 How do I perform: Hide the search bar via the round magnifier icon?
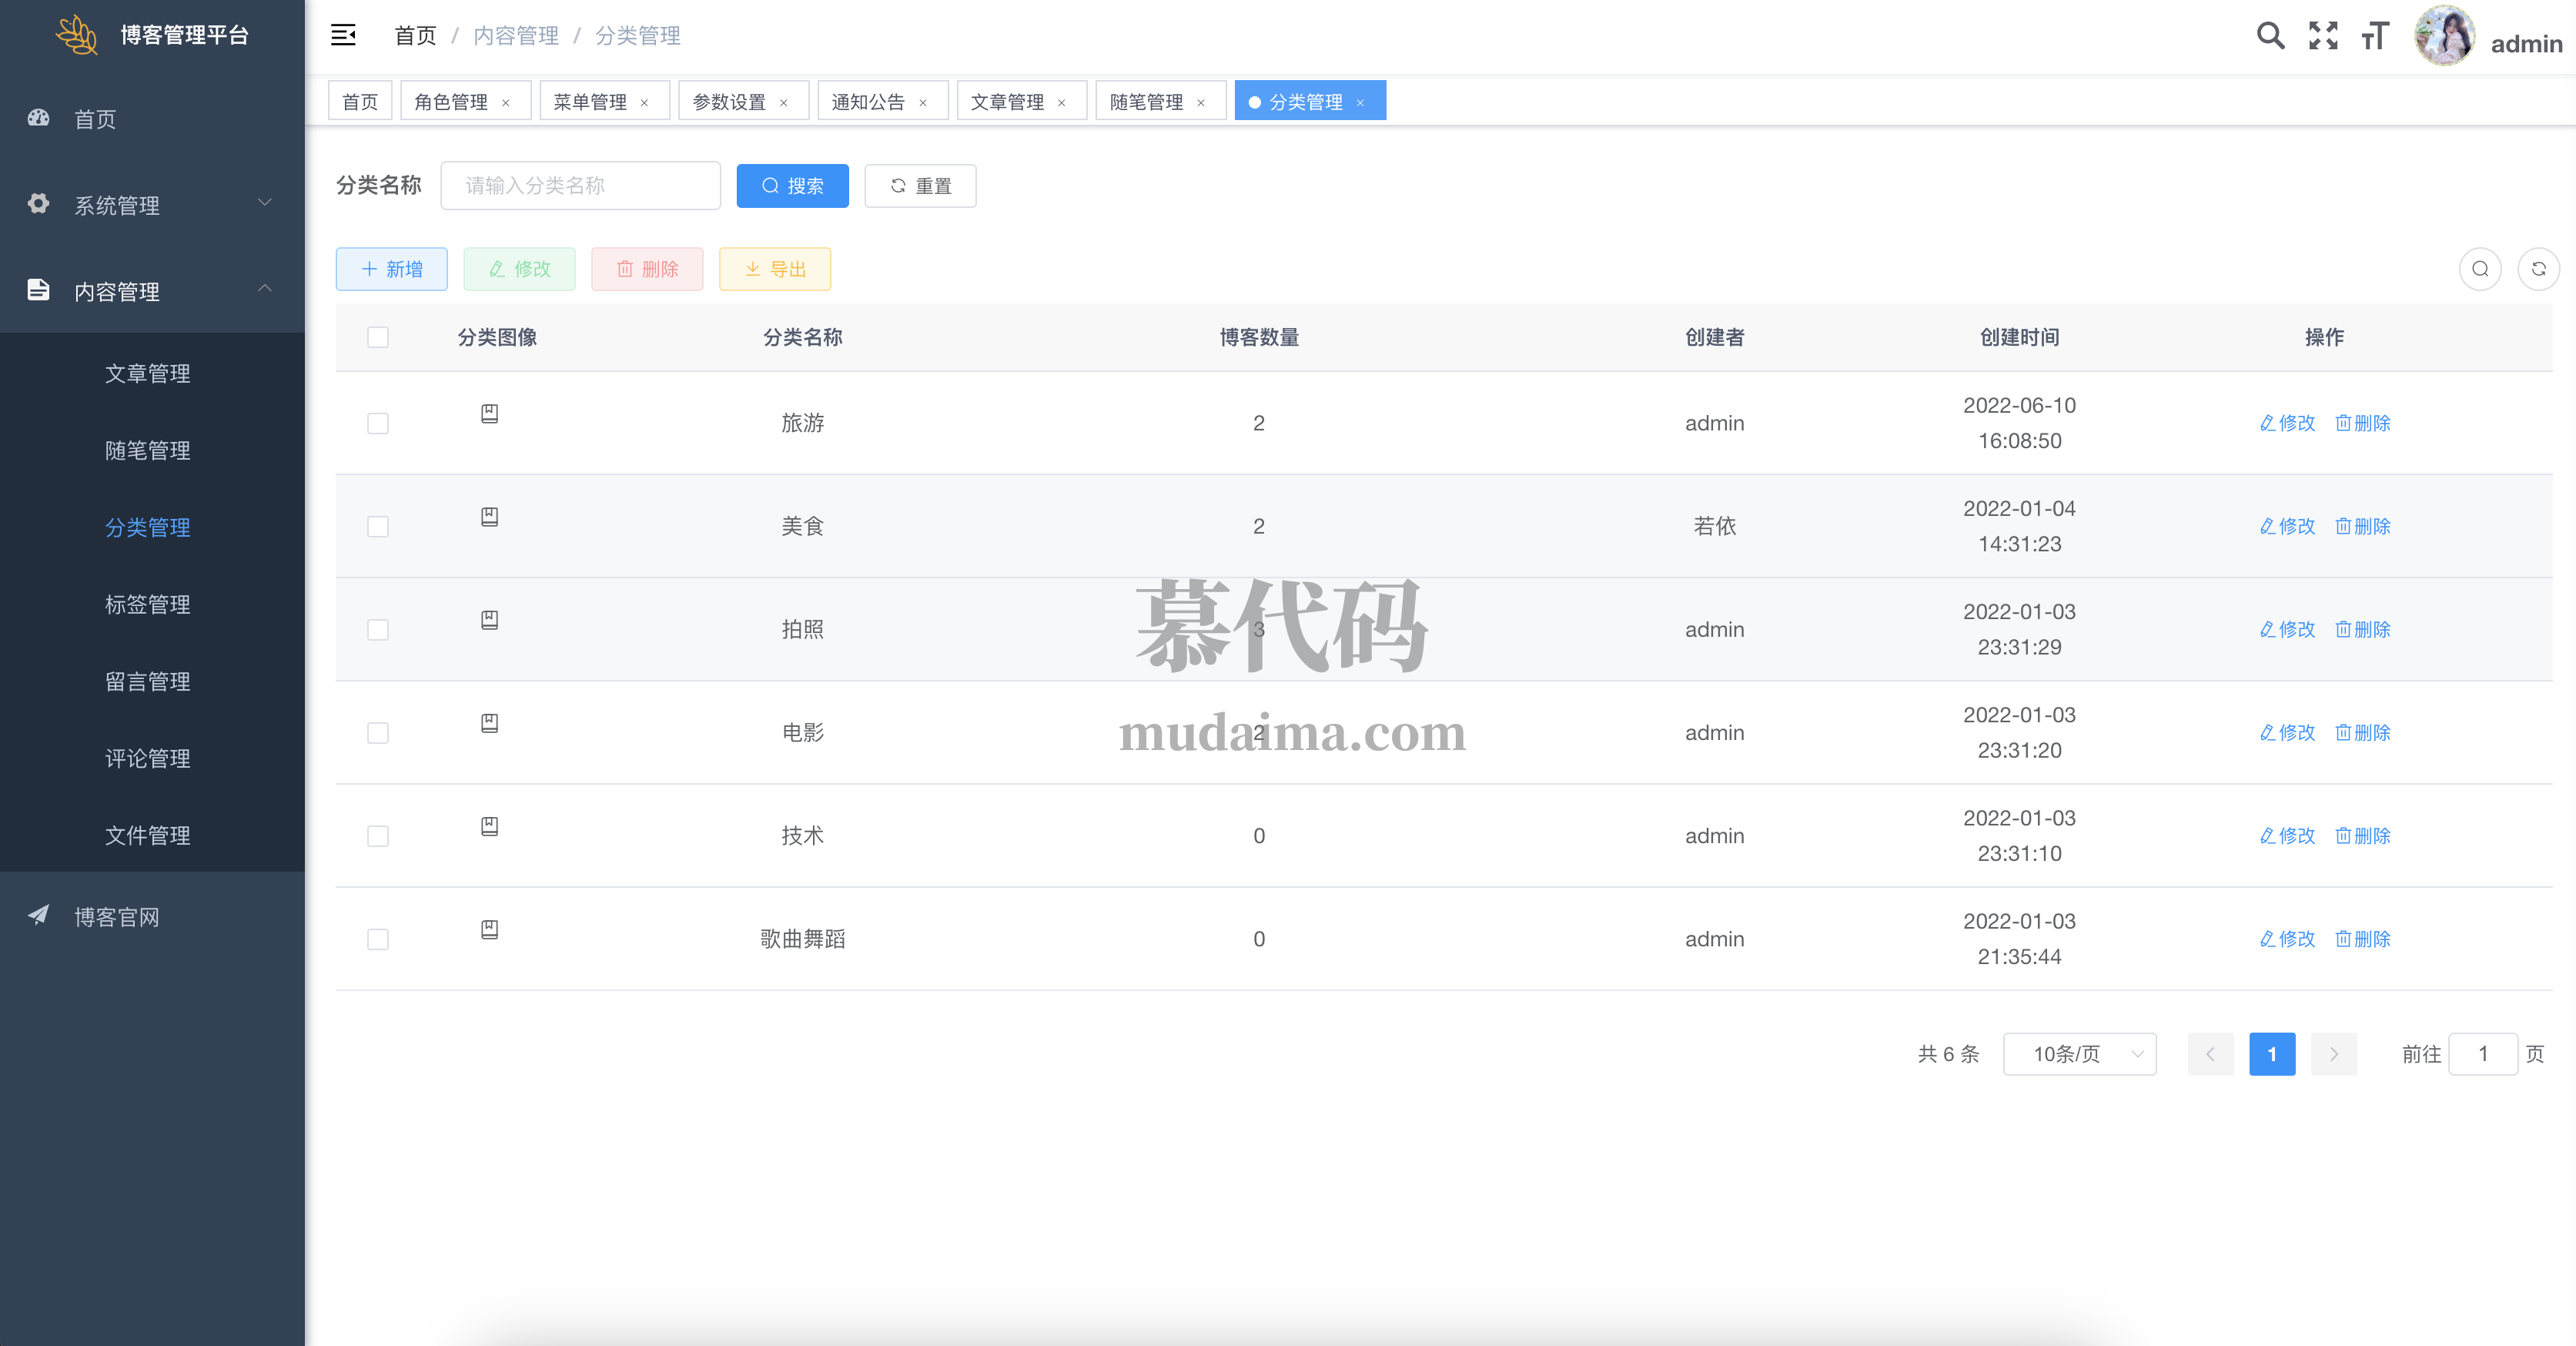click(2480, 269)
